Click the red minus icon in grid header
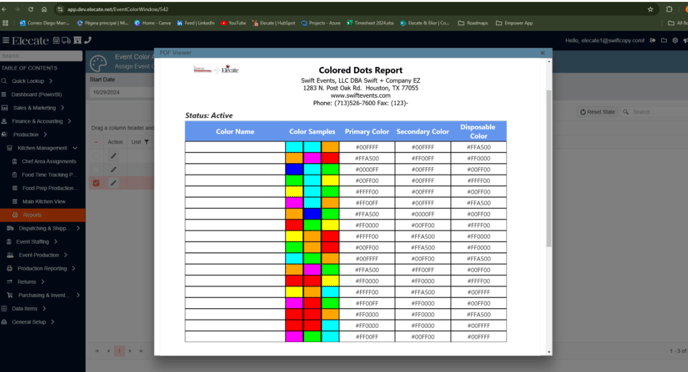This screenshot has width=688, height=372. (x=96, y=142)
